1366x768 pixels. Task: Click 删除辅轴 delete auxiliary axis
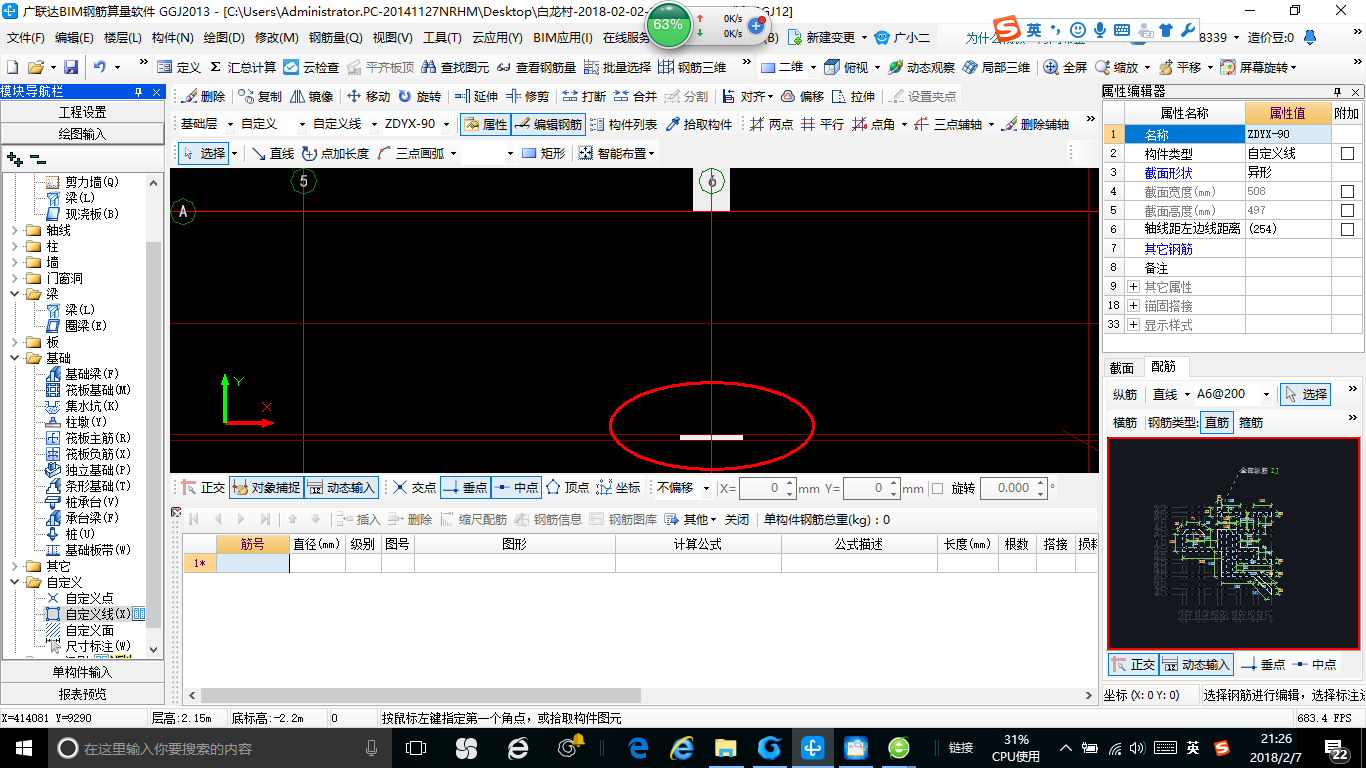click(1035, 125)
